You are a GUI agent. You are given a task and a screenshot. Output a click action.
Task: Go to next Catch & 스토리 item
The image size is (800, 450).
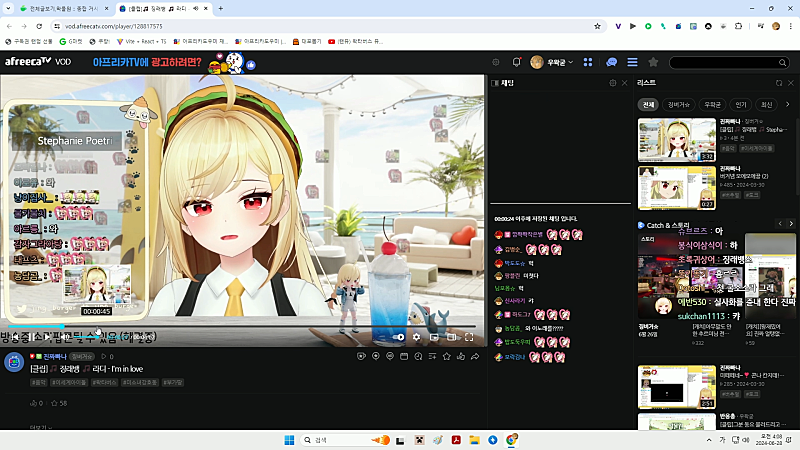click(x=791, y=224)
